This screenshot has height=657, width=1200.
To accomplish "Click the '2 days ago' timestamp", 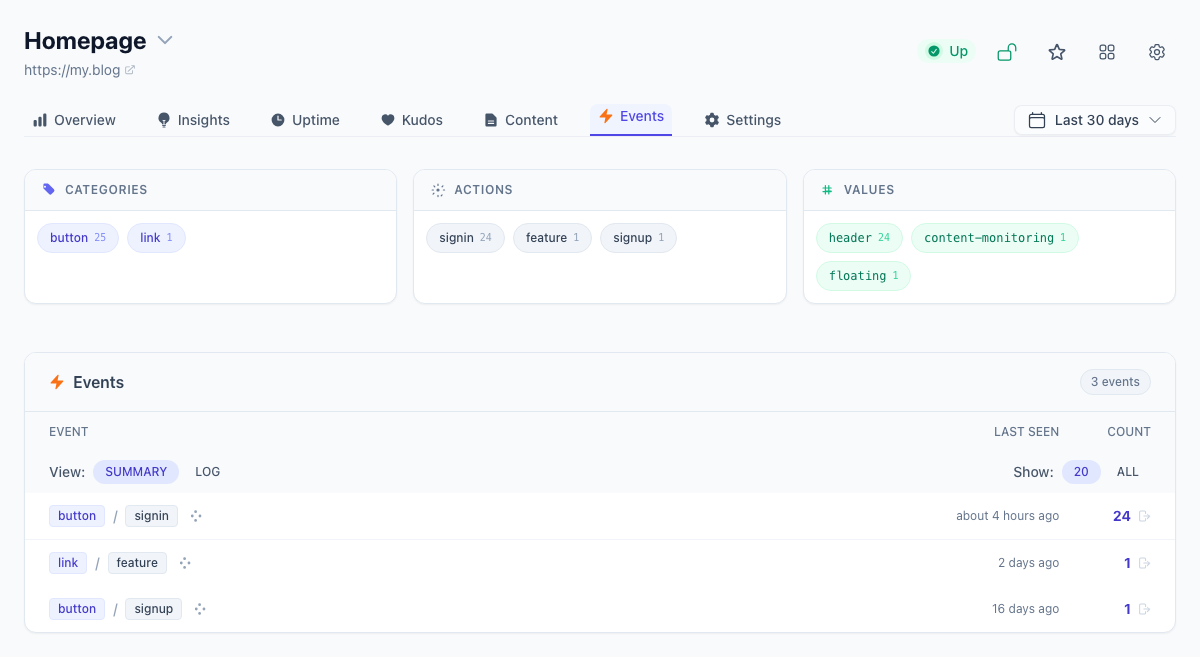I will [1028, 563].
